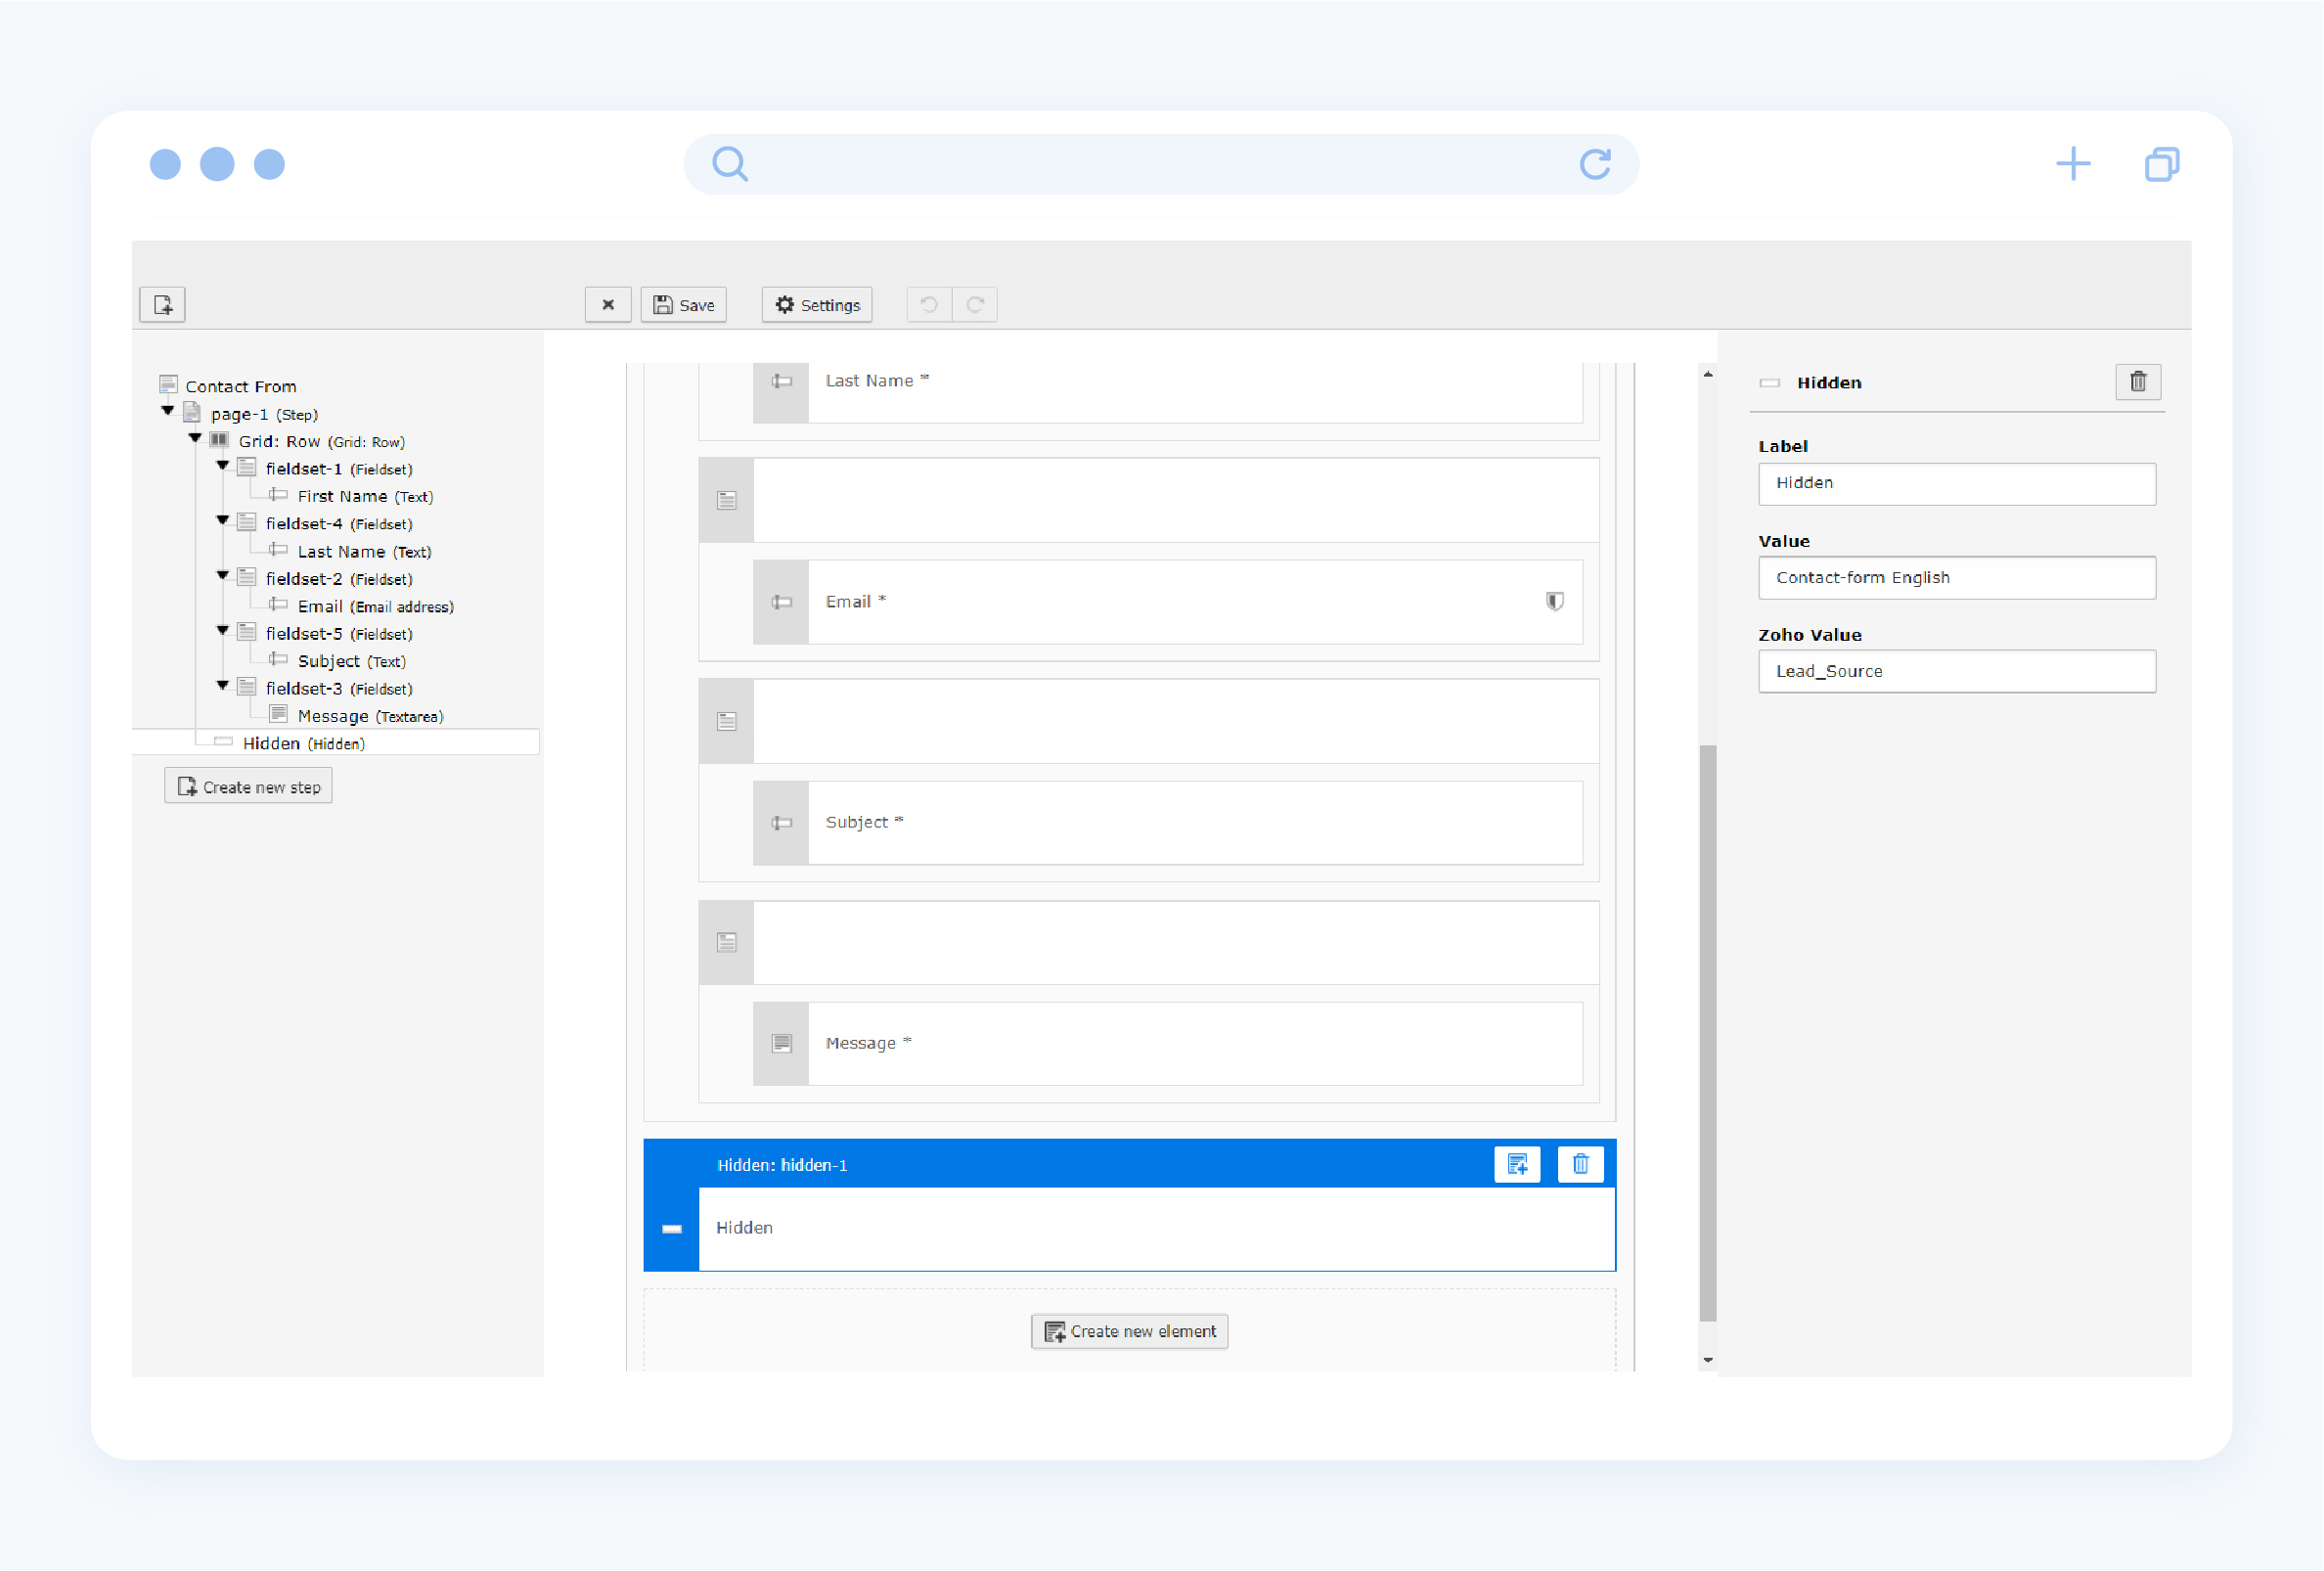Select Email address item in tree
The image size is (2324, 1571).
[x=374, y=607]
